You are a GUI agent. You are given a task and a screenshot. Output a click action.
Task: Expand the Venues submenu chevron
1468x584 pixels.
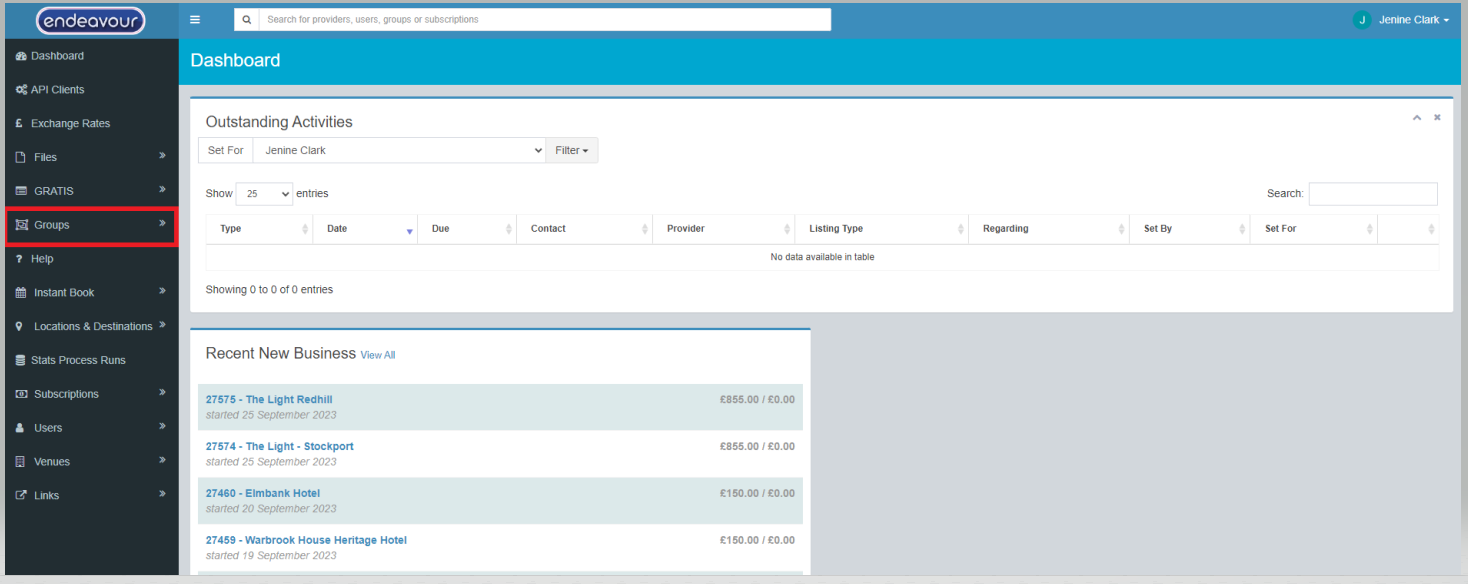point(162,461)
